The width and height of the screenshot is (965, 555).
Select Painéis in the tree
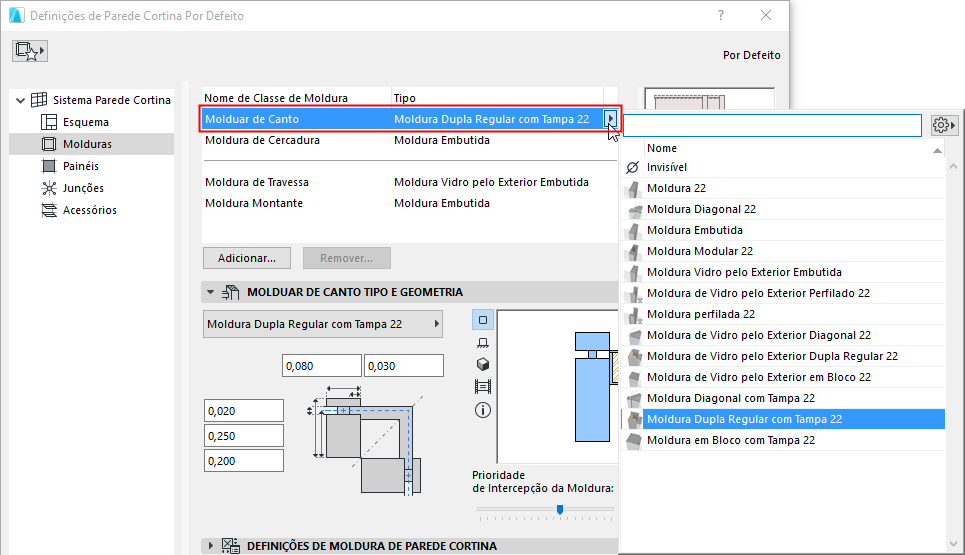coord(81,166)
